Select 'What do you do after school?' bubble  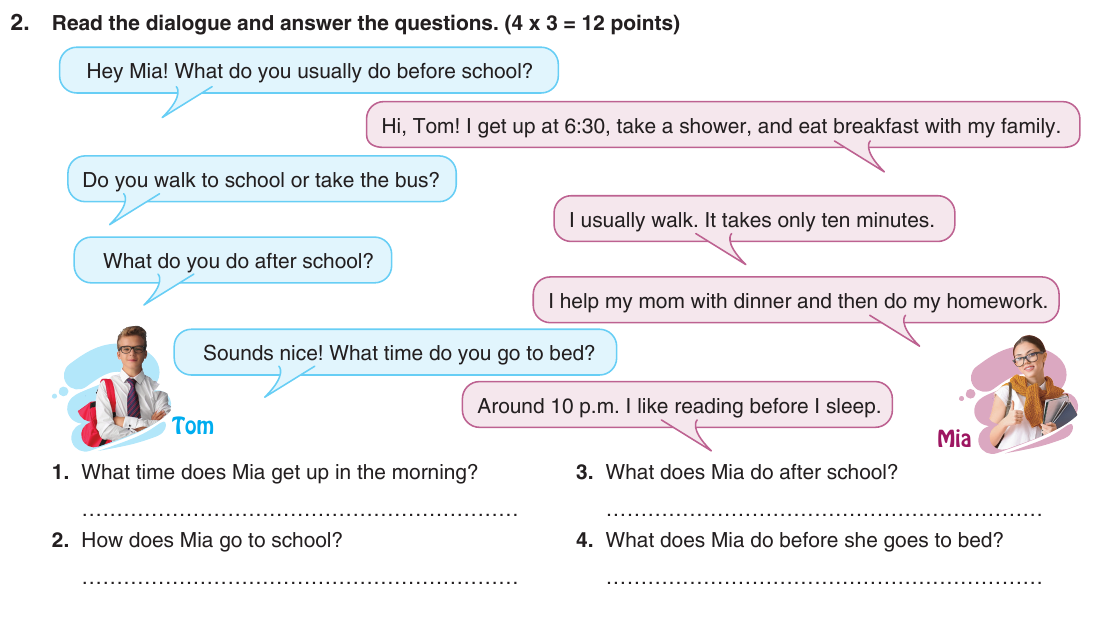click(233, 260)
